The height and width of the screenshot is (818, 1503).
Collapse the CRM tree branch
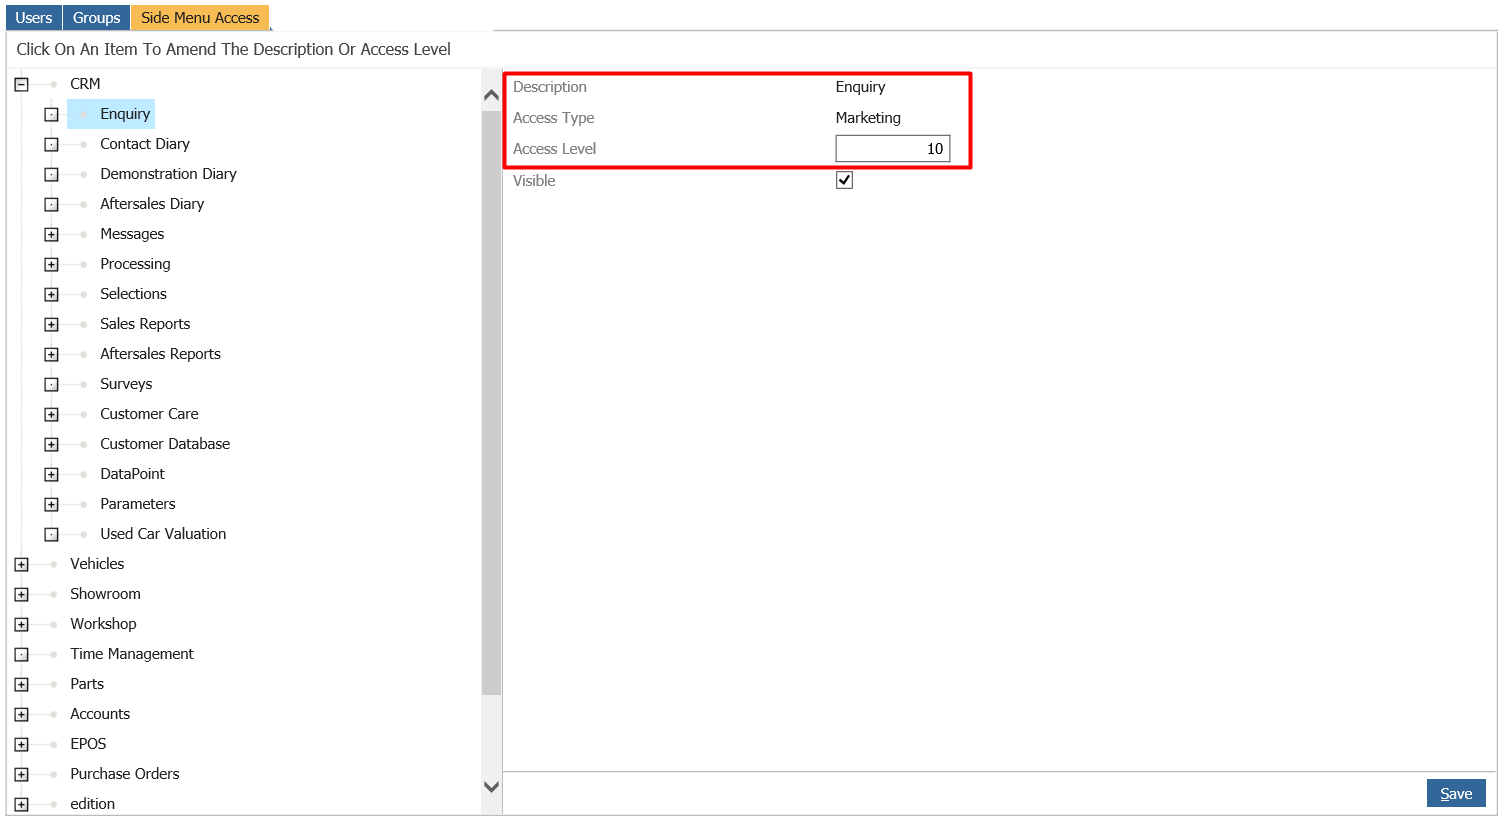(x=21, y=83)
